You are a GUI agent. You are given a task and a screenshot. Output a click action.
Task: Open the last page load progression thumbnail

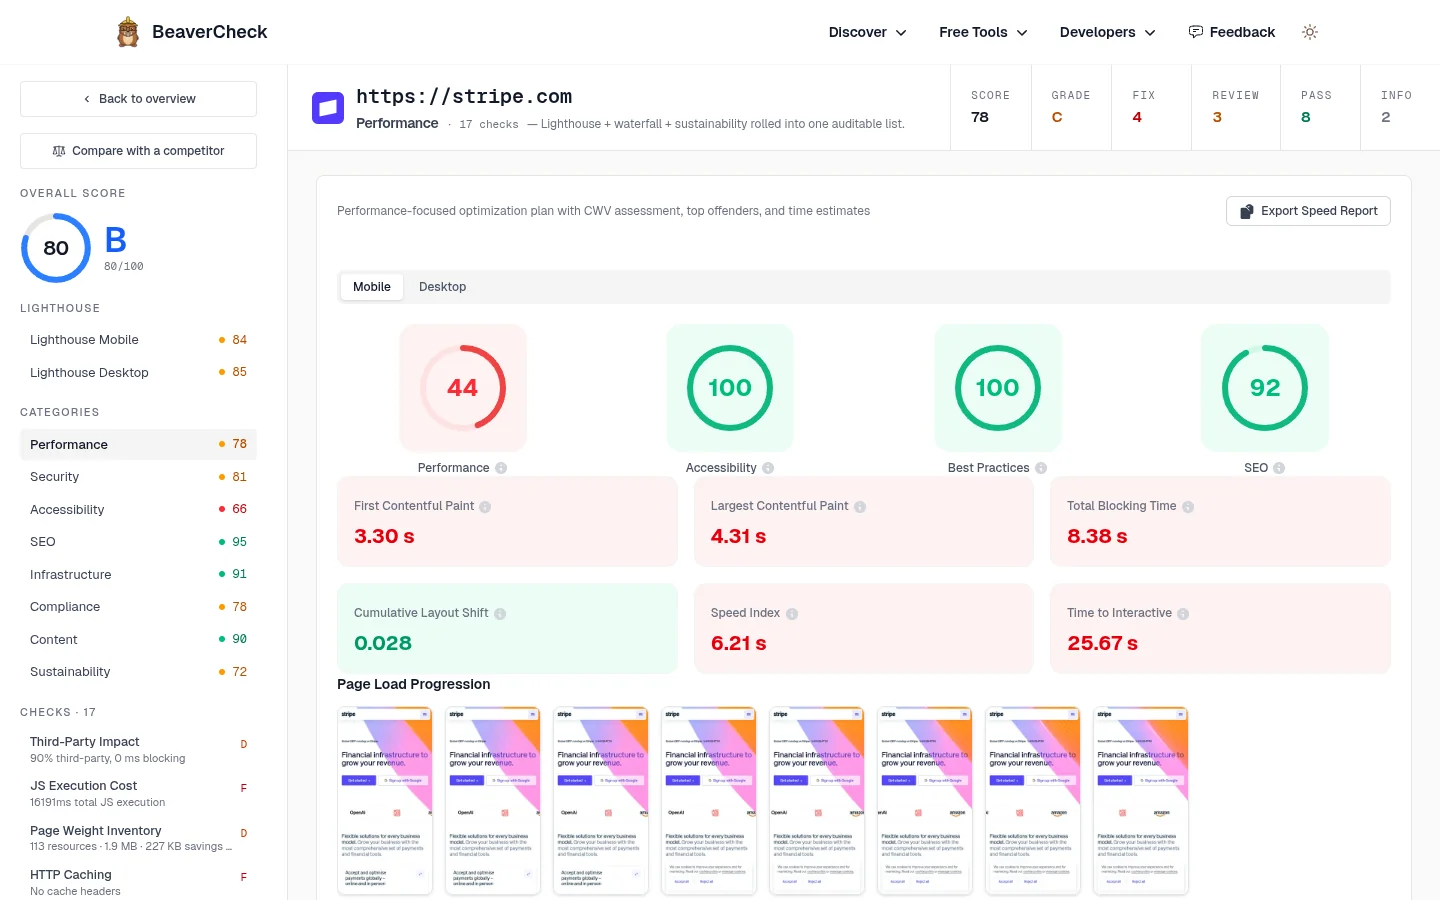pyautogui.click(x=1141, y=801)
